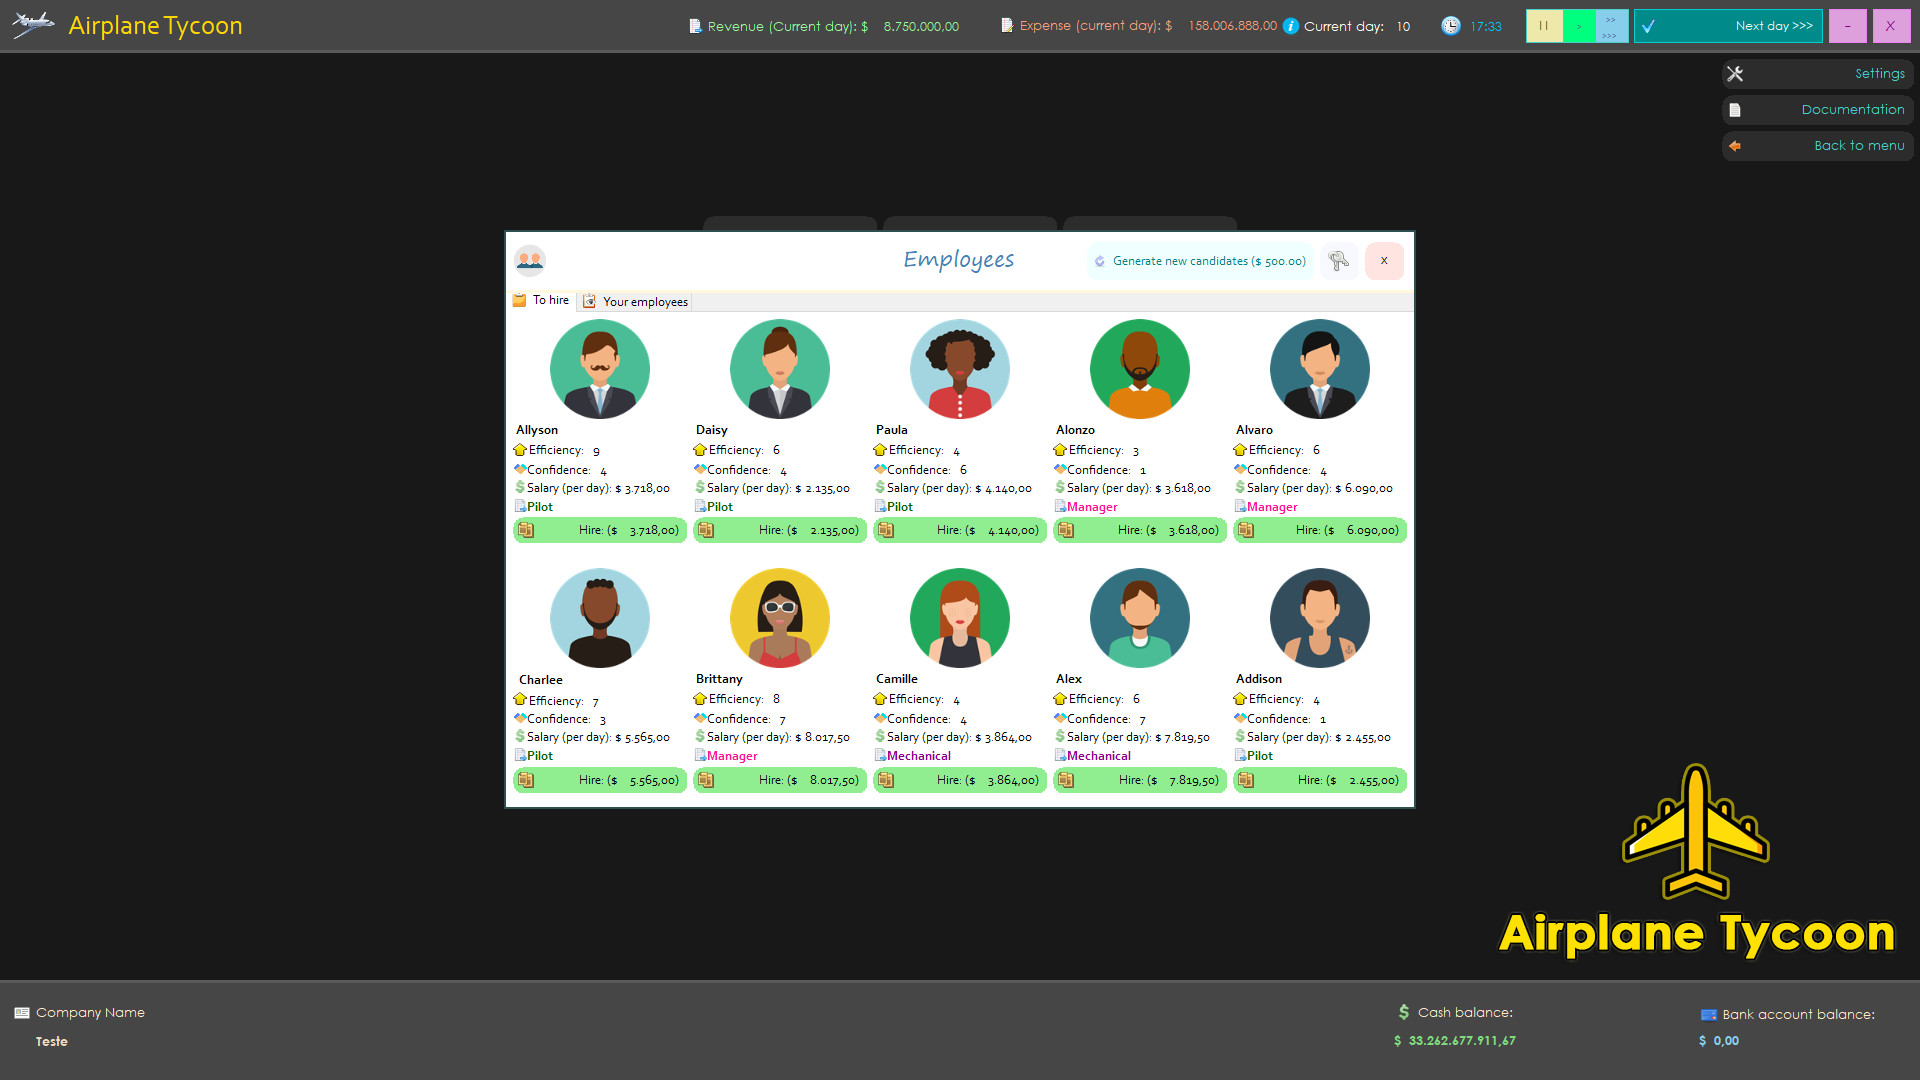Select the To hire tab
Screen dimensions: 1920x1080
pyautogui.click(x=541, y=300)
